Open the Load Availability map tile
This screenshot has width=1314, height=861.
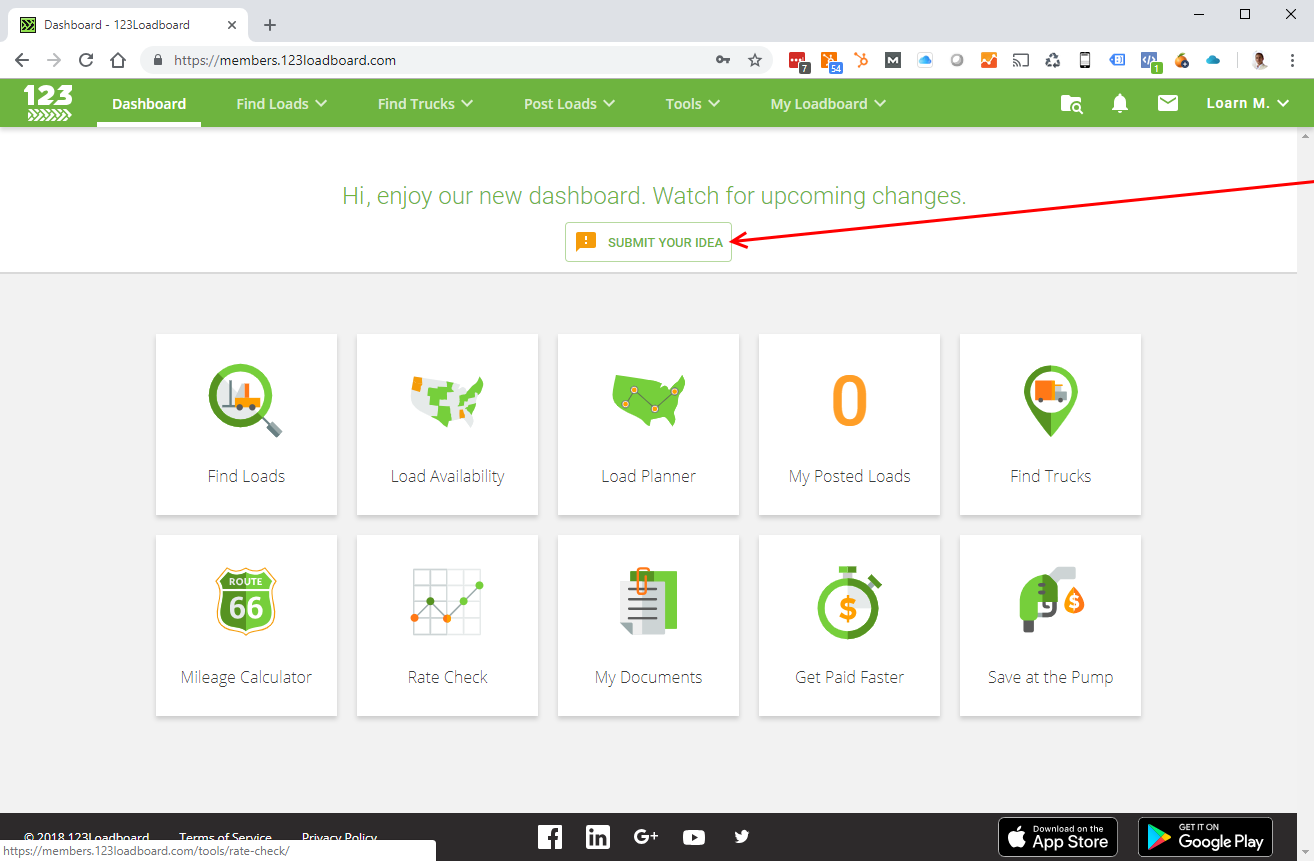click(x=447, y=425)
